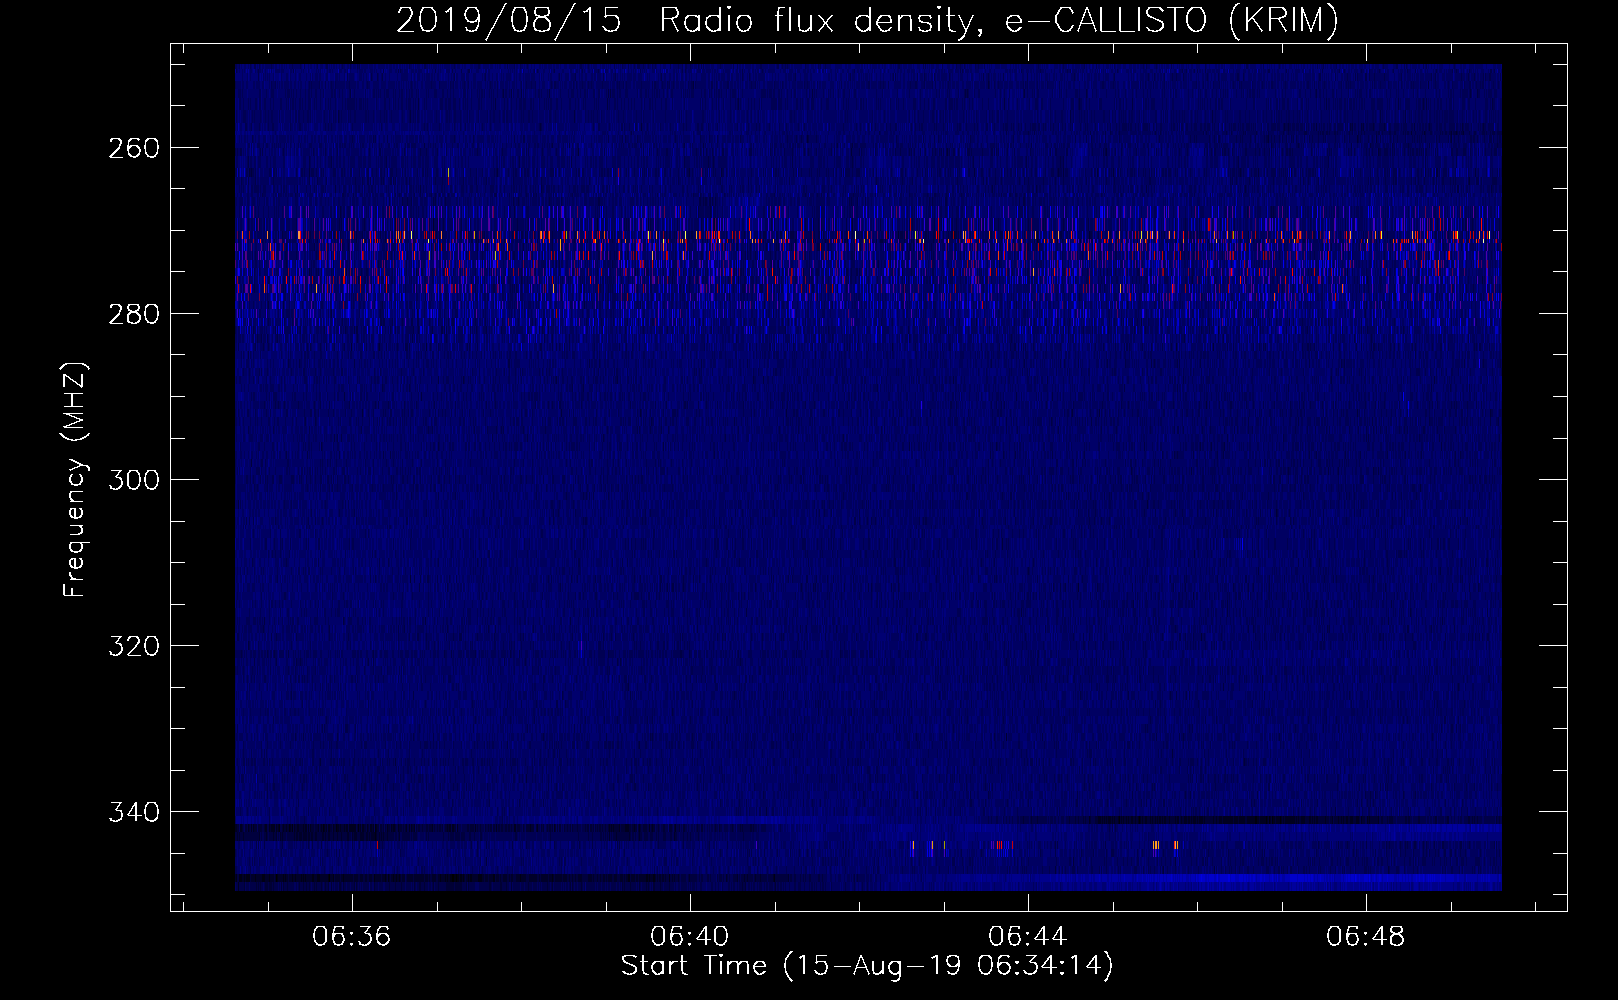
Task: Click the 300 frequency tick label
Action: [x=134, y=480]
